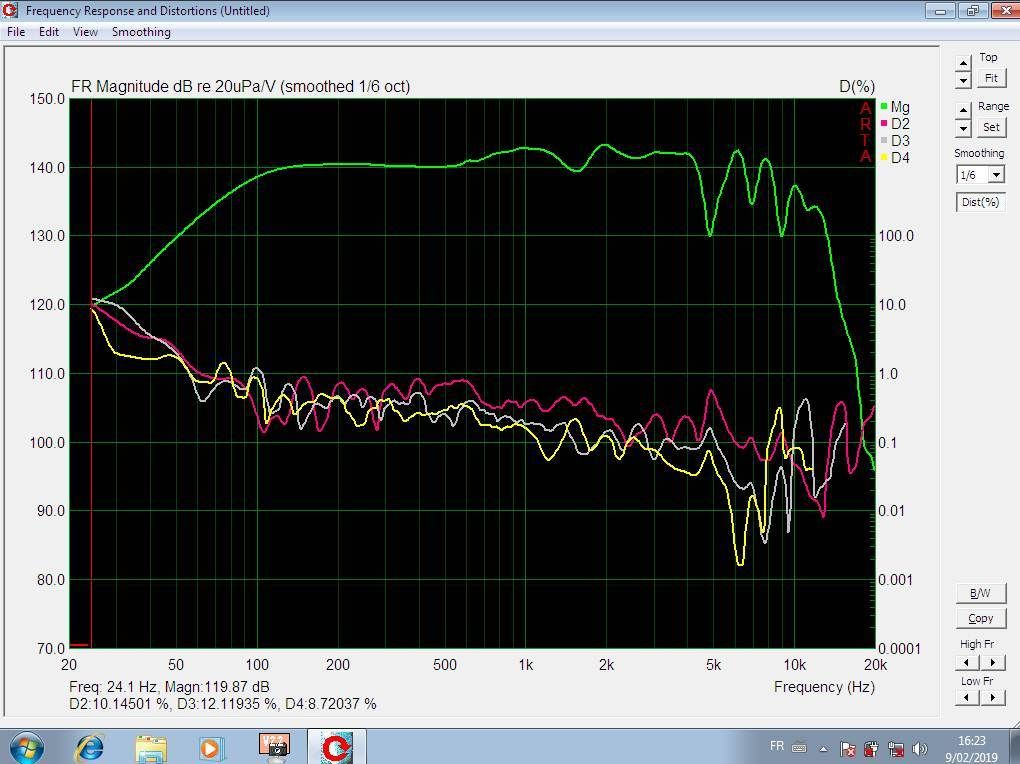This screenshot has width=1020, height=764.
Task: Click the Fit button
Action: coord(991,78)
